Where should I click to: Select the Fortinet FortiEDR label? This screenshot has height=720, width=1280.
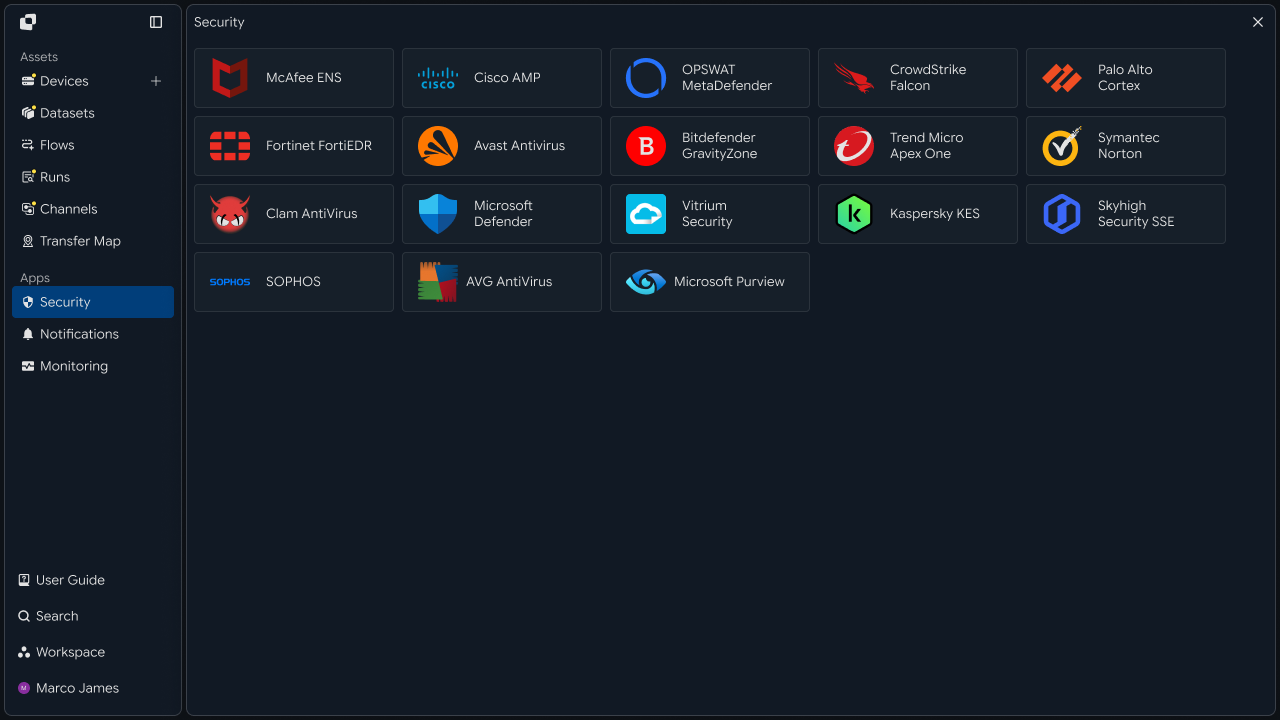(x=319, y=146)
